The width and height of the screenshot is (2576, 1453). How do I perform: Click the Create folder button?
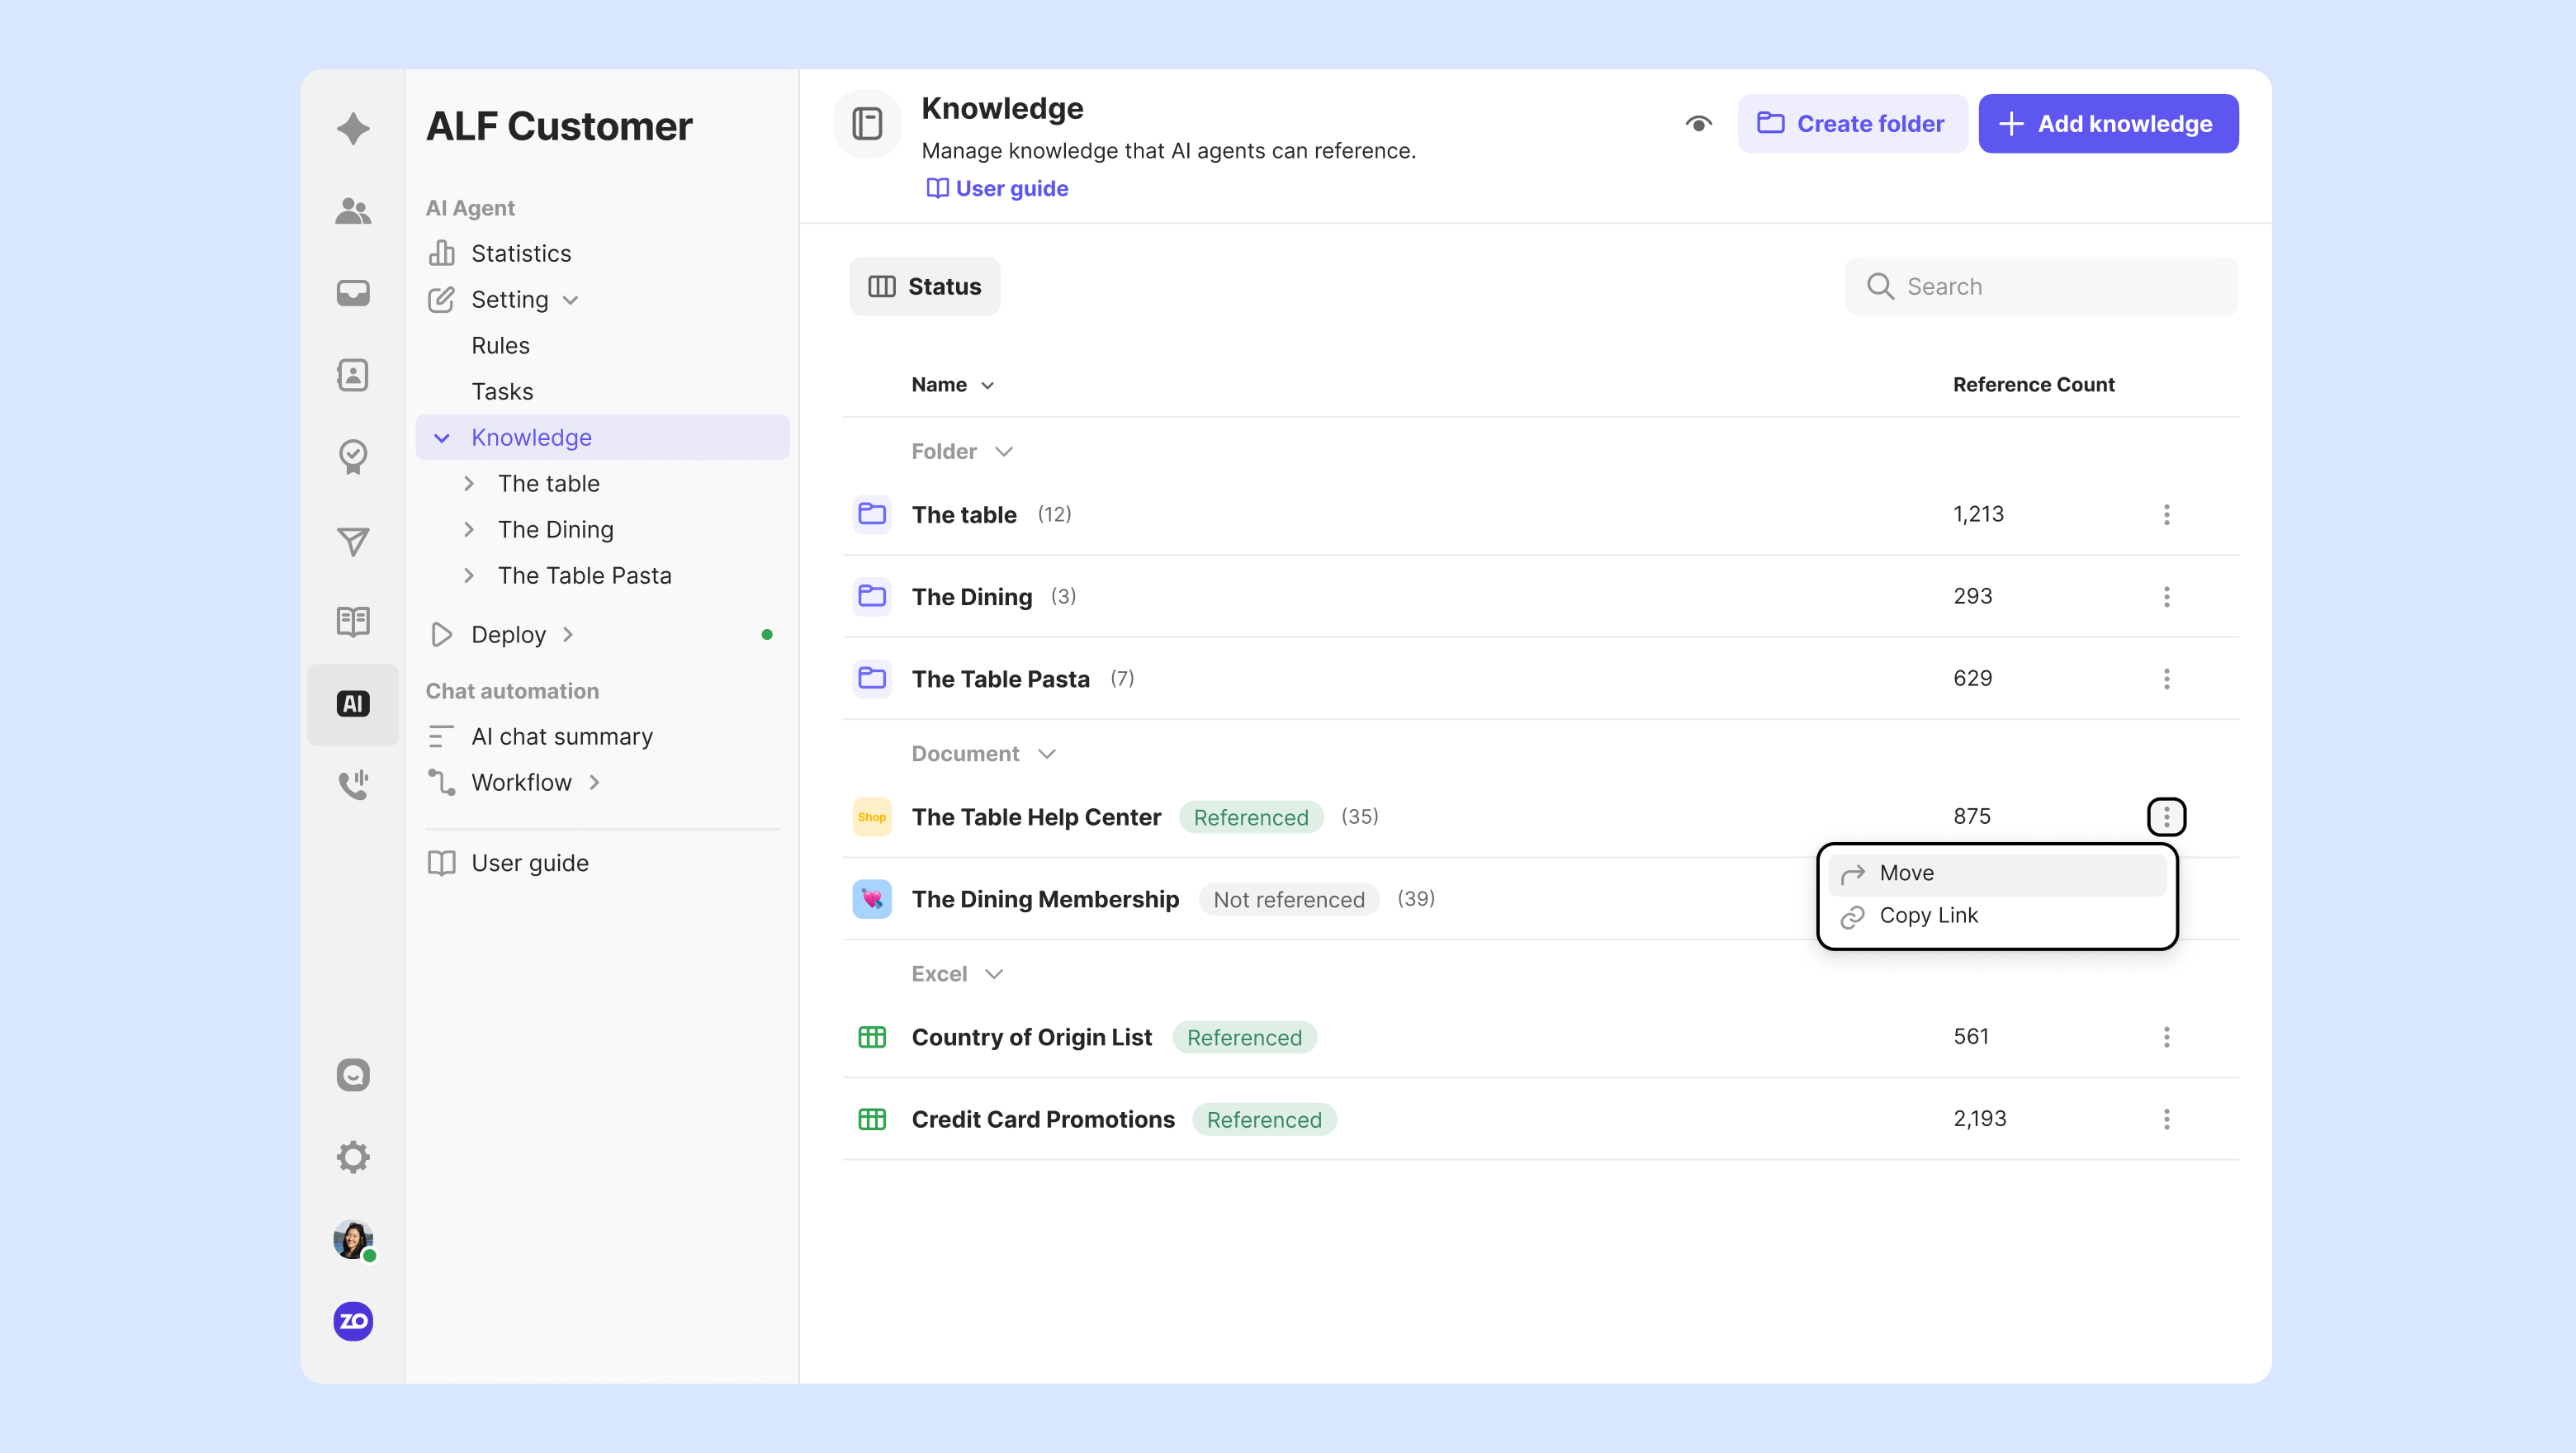[x=1851, y=124]
